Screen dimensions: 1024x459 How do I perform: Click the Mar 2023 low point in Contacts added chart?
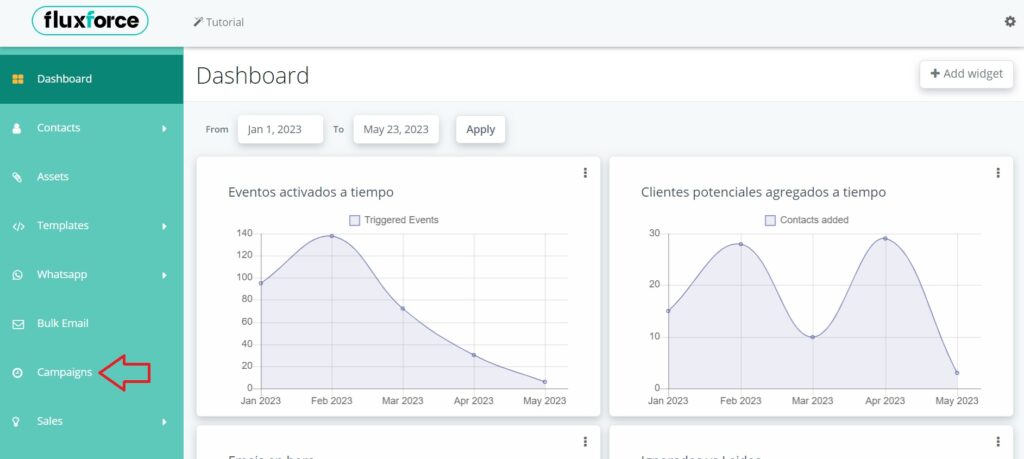pos(812,337)
